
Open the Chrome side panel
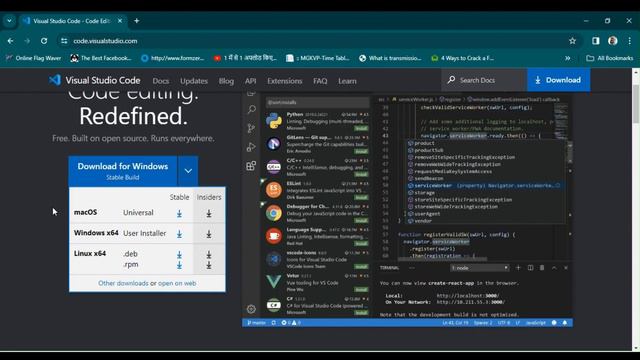point(596,41)
